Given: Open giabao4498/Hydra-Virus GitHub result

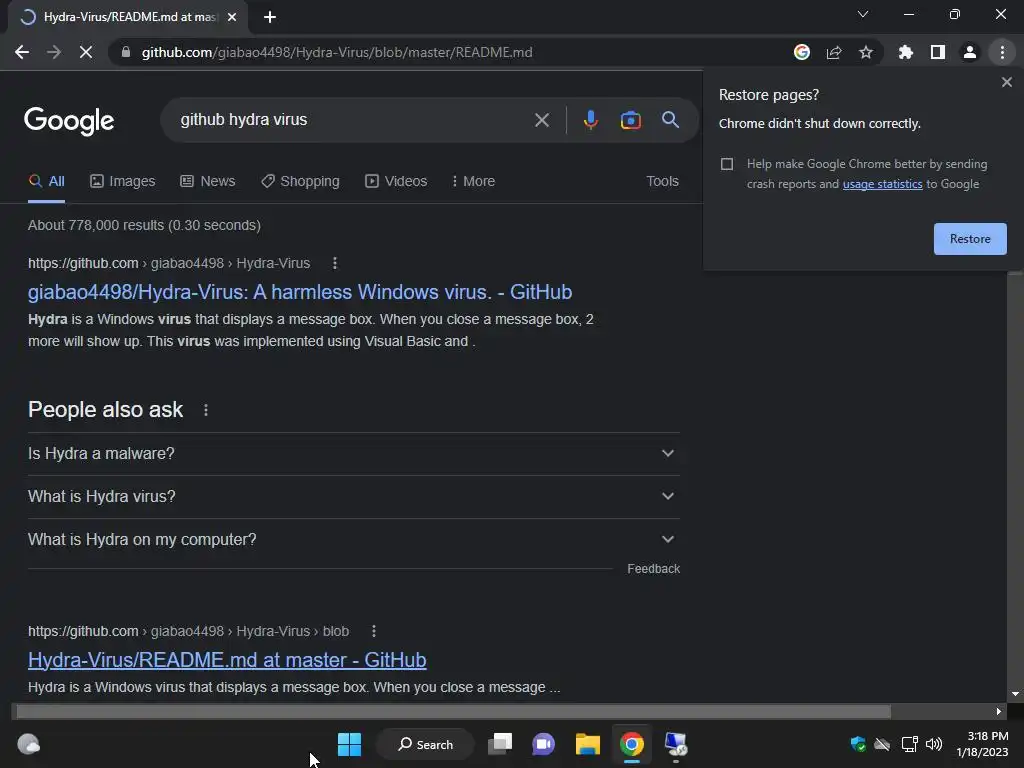Looking at the screenshot, I should (300, 292).
